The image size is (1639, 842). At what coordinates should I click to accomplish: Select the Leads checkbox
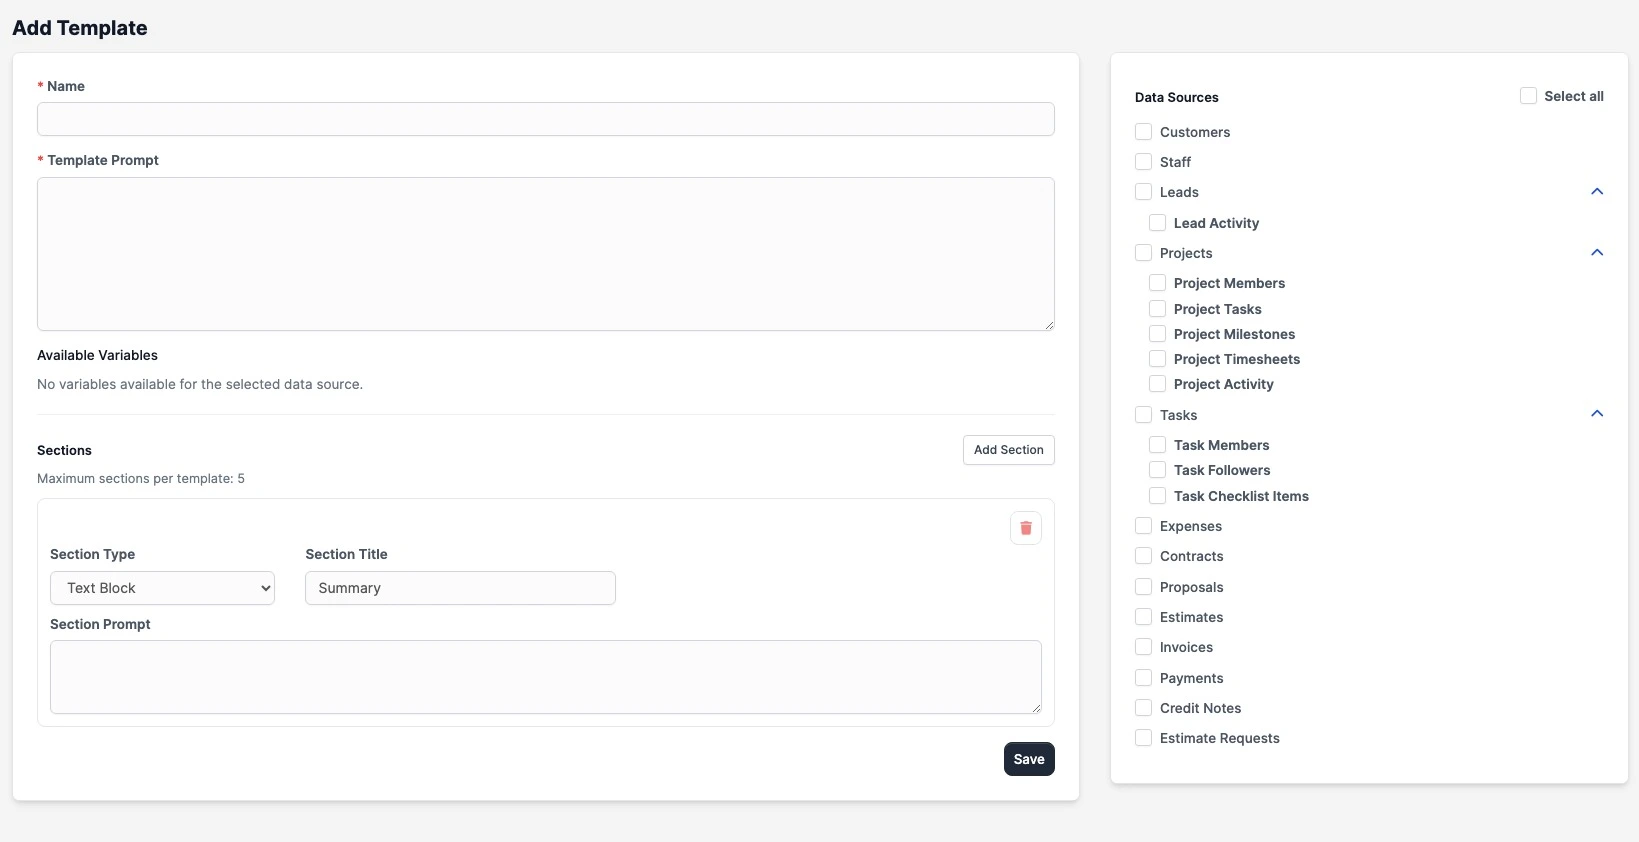coord(1144,192)
